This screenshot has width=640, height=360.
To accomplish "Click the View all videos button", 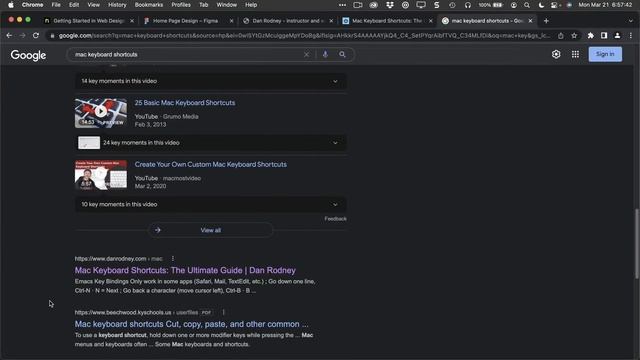I will 211,230.
